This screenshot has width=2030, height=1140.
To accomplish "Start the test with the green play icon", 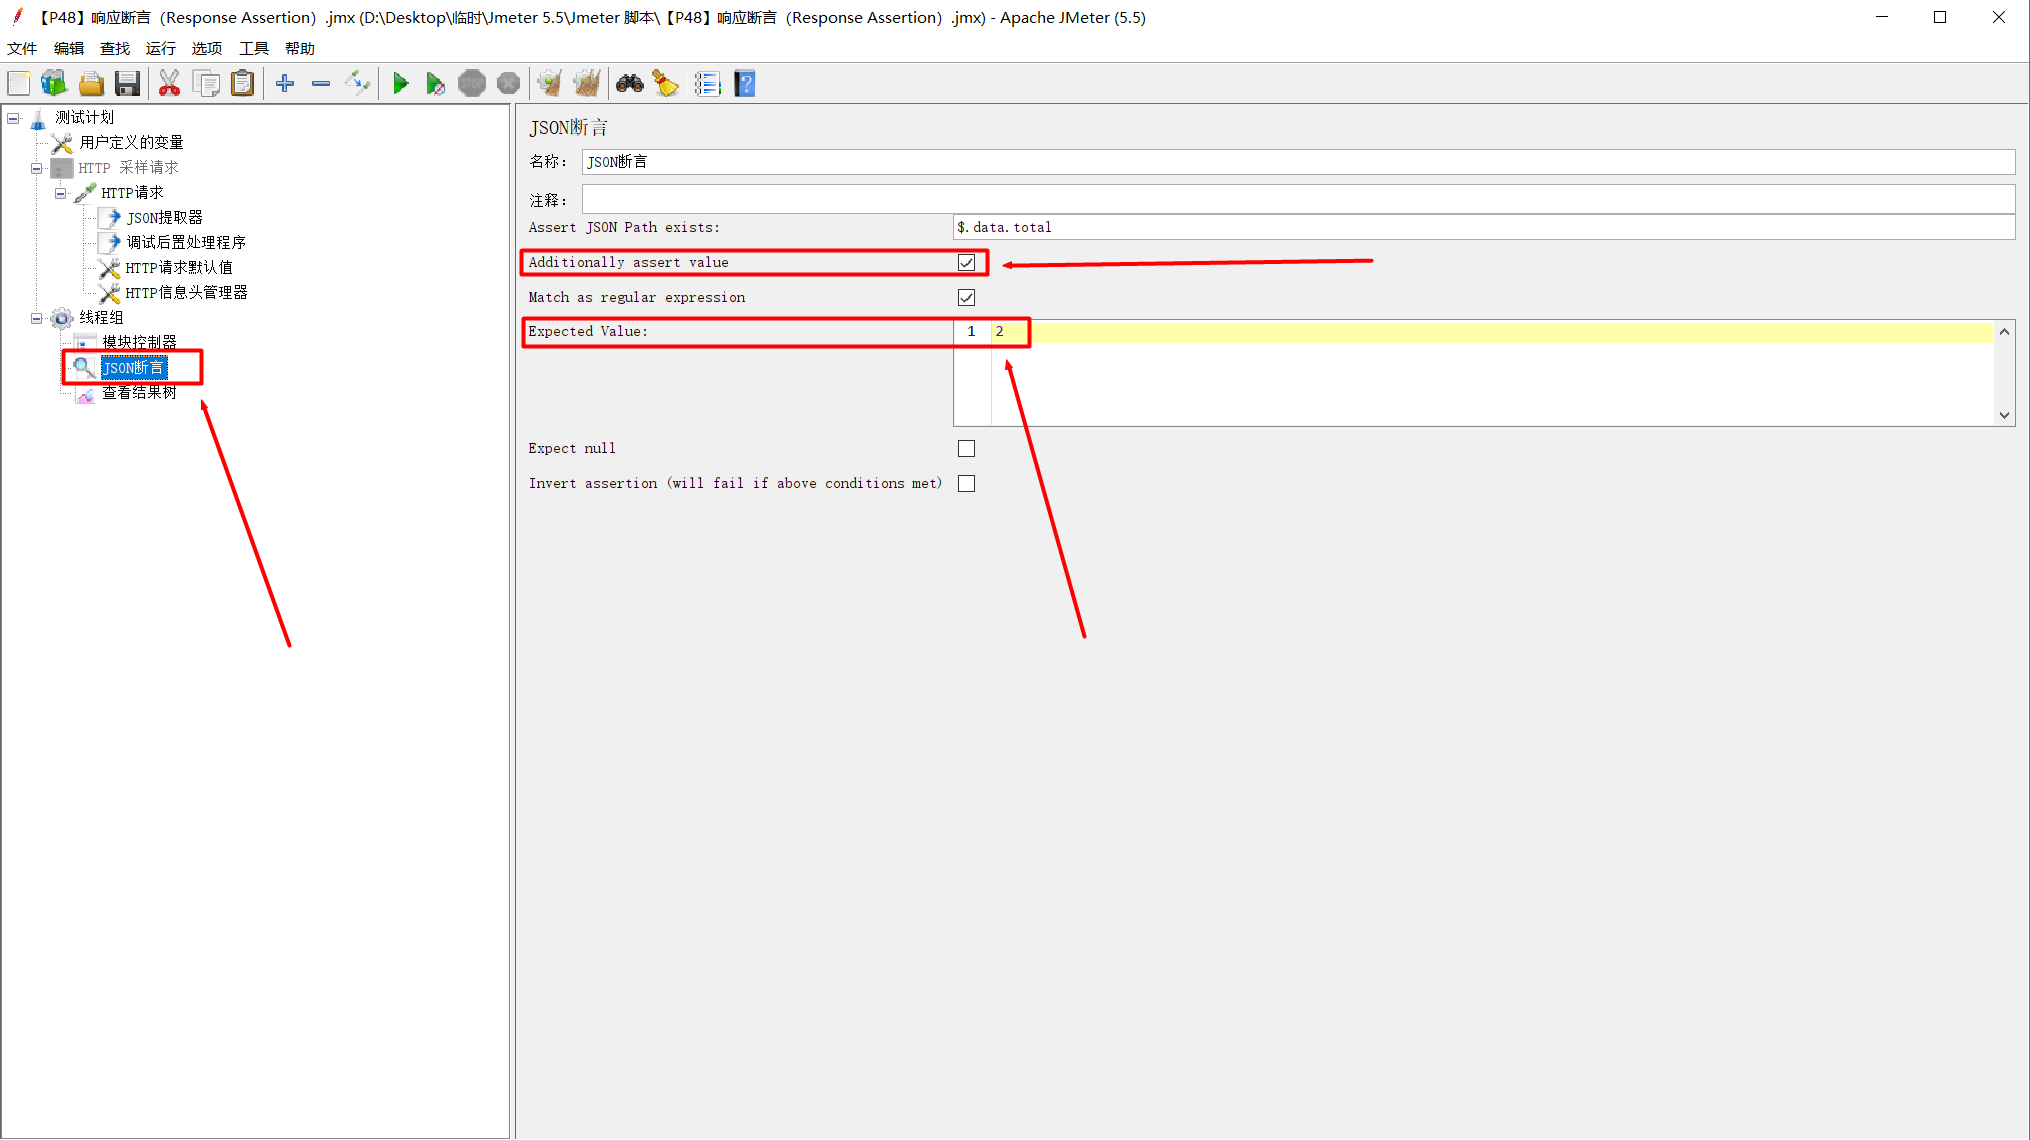I will 400,84.
